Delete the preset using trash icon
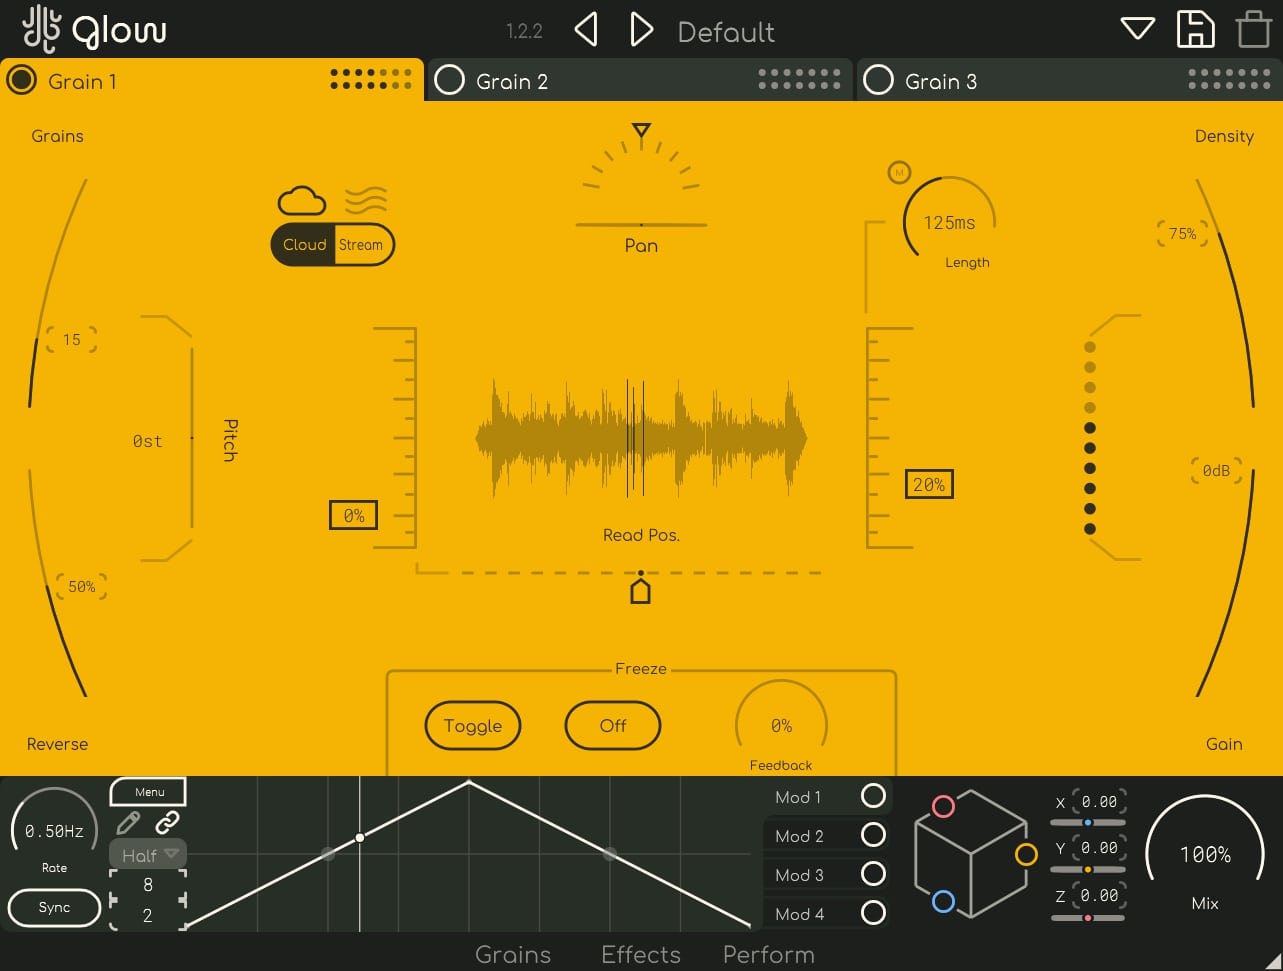 [x=1253, y=29]
